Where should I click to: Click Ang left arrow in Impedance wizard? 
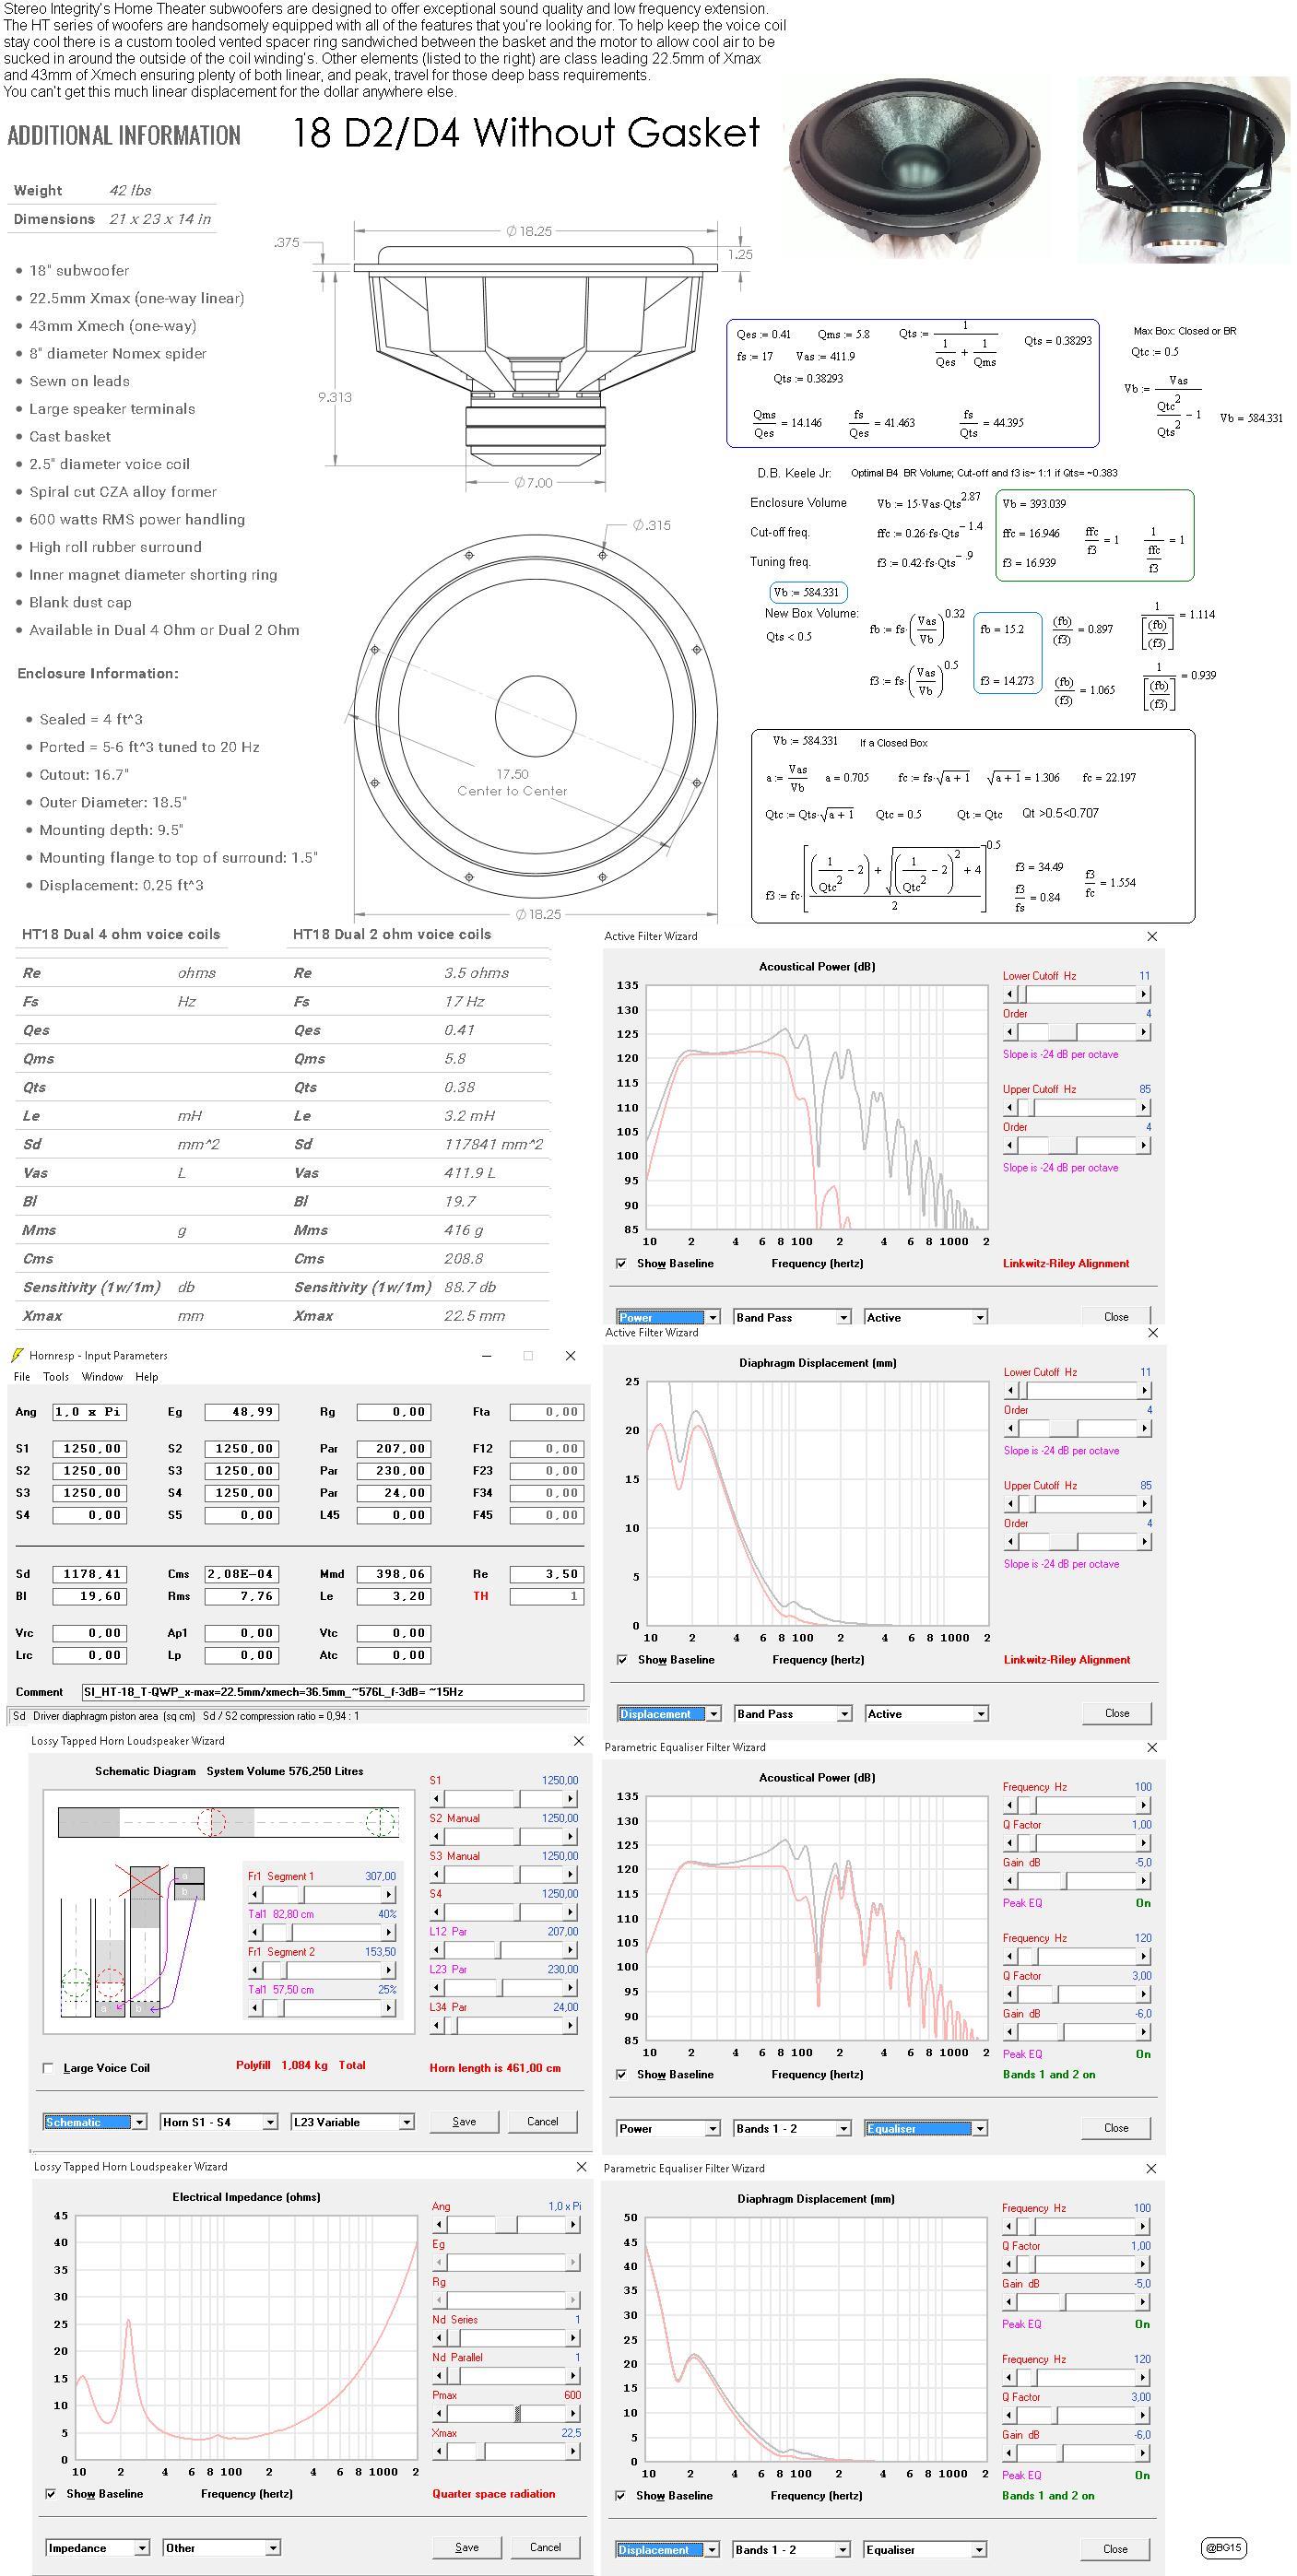pos(439,2224)
